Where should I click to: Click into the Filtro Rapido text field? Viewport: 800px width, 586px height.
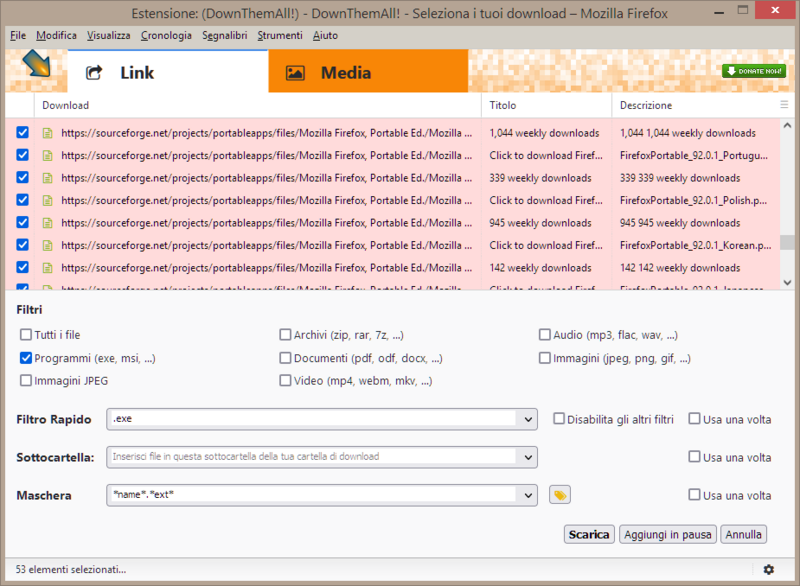tap(313, 419)
